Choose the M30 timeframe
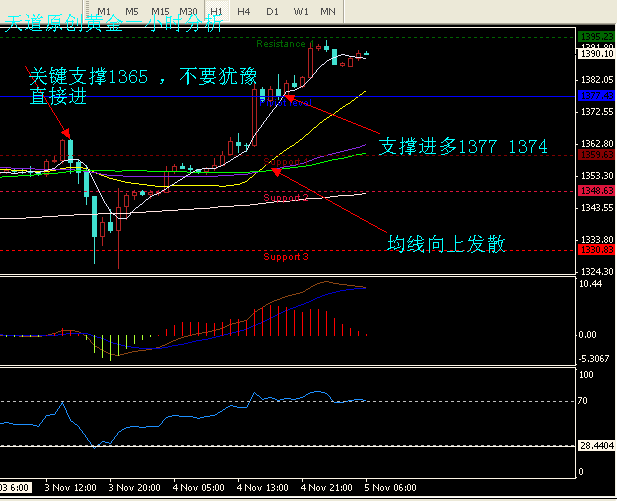This screenshot has height=501, width=617. pos(187,9)
